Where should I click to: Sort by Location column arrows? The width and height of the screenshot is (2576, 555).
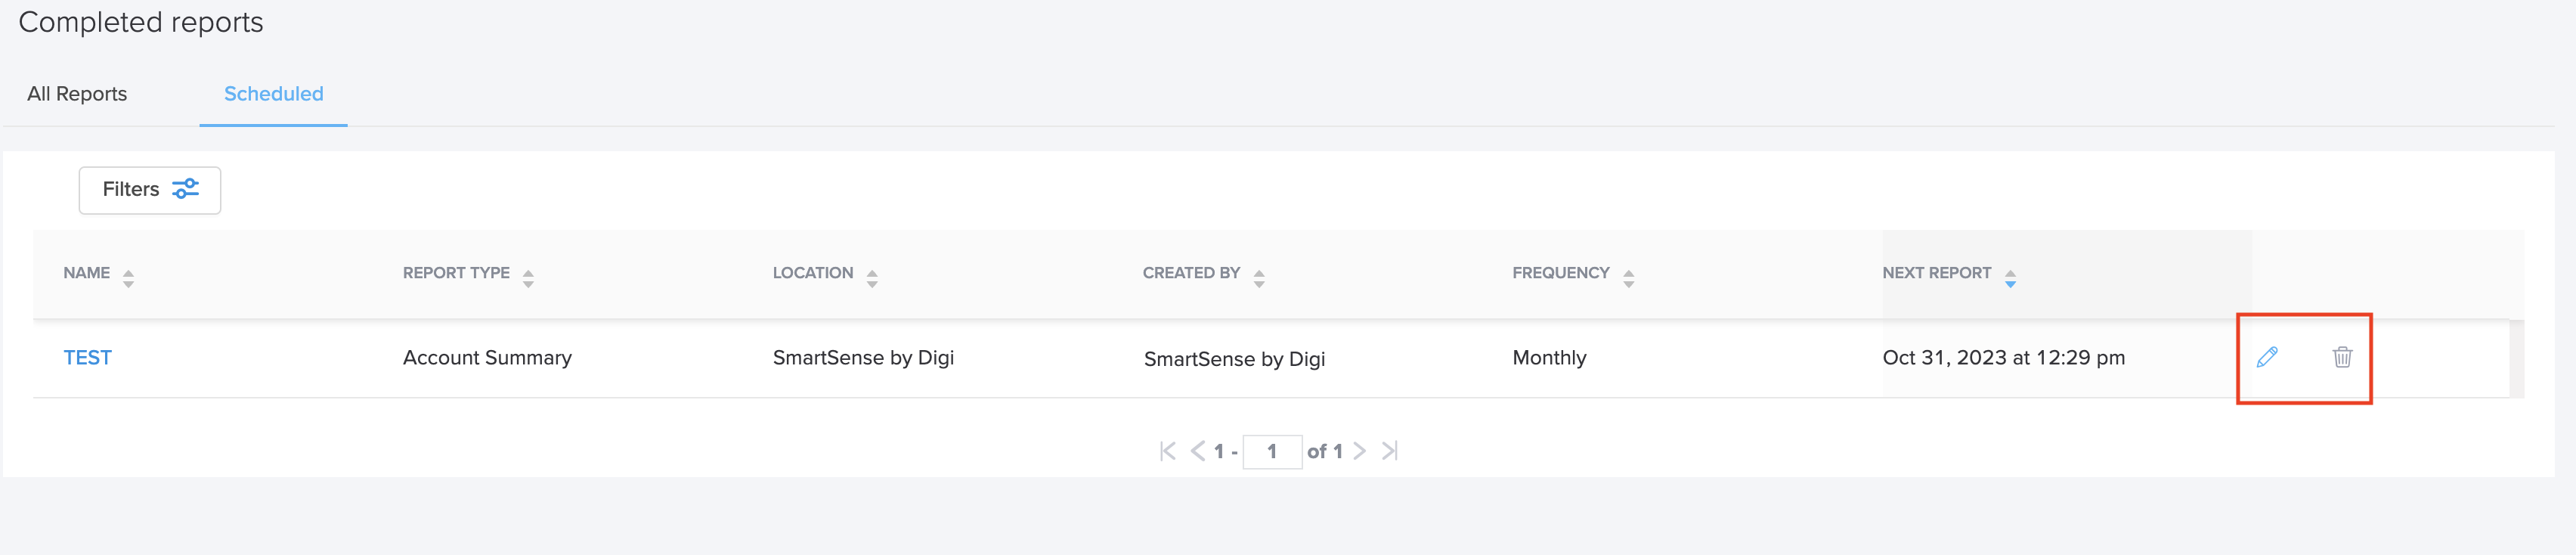(872, 278)
